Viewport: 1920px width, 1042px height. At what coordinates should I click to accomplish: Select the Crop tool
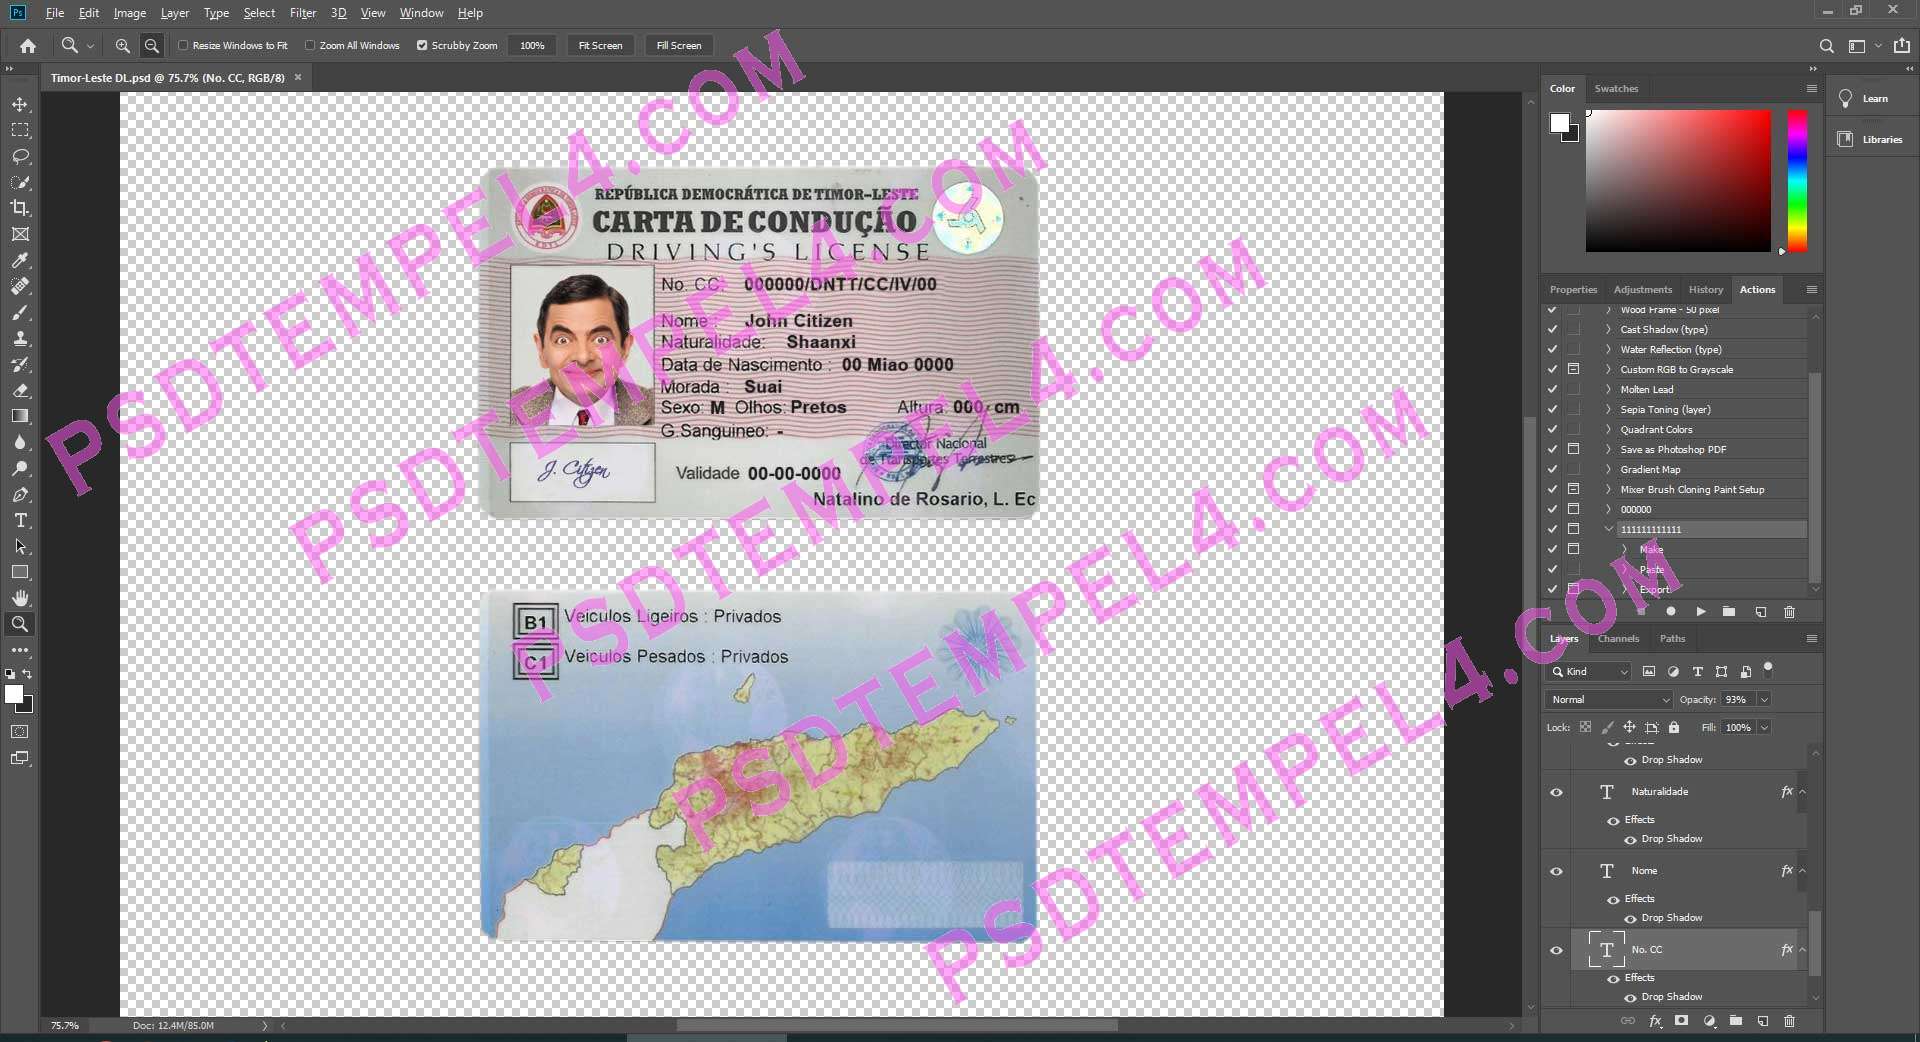click(20, 208)
